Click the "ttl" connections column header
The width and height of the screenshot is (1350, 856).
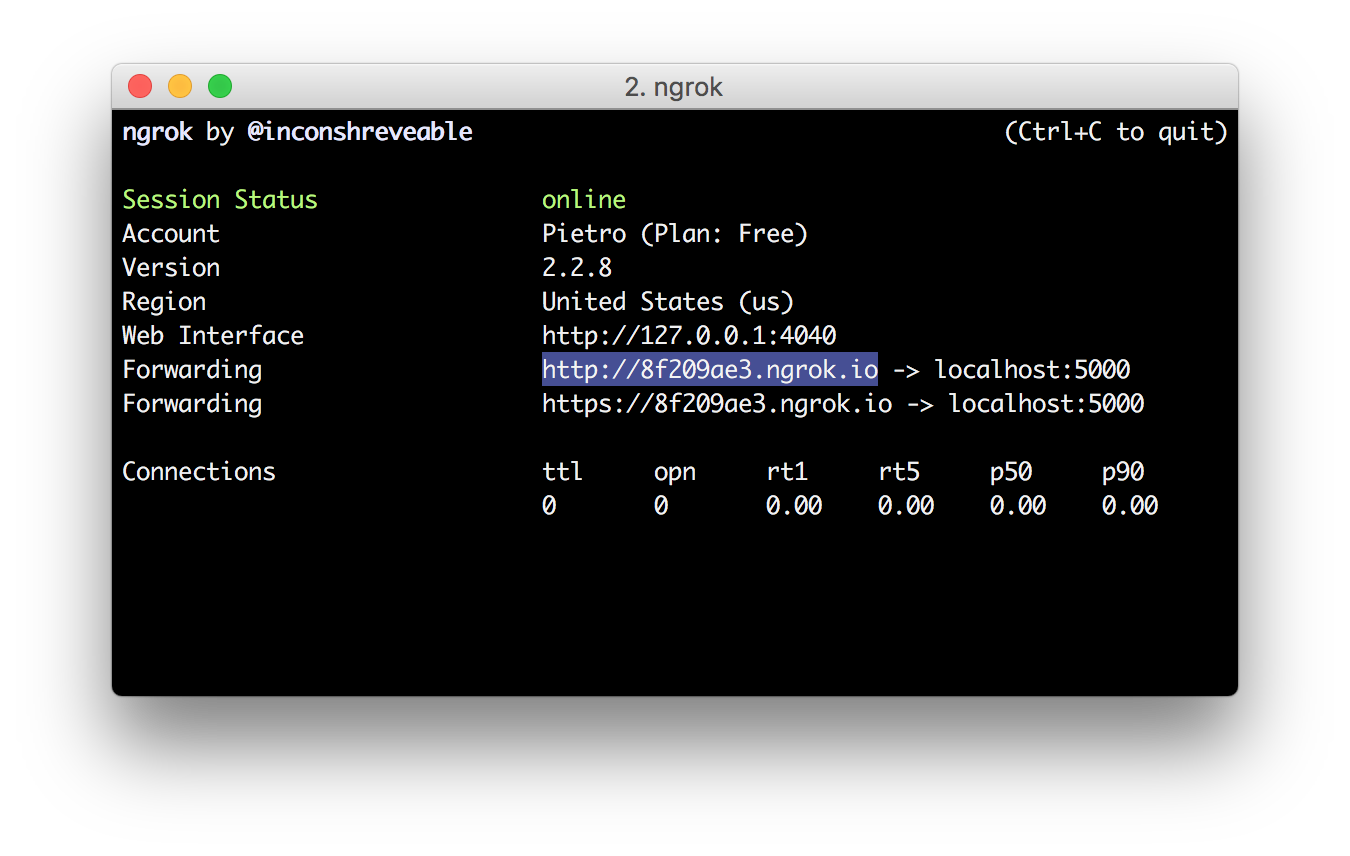[562, 472]
